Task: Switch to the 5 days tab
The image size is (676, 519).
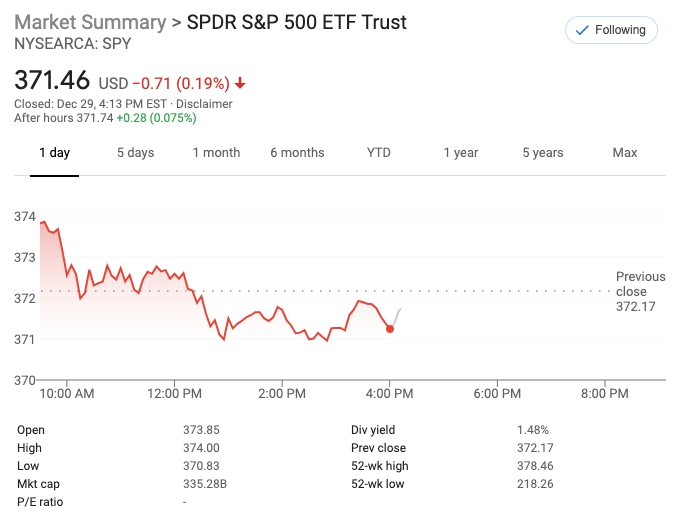Action: [135, 153]
